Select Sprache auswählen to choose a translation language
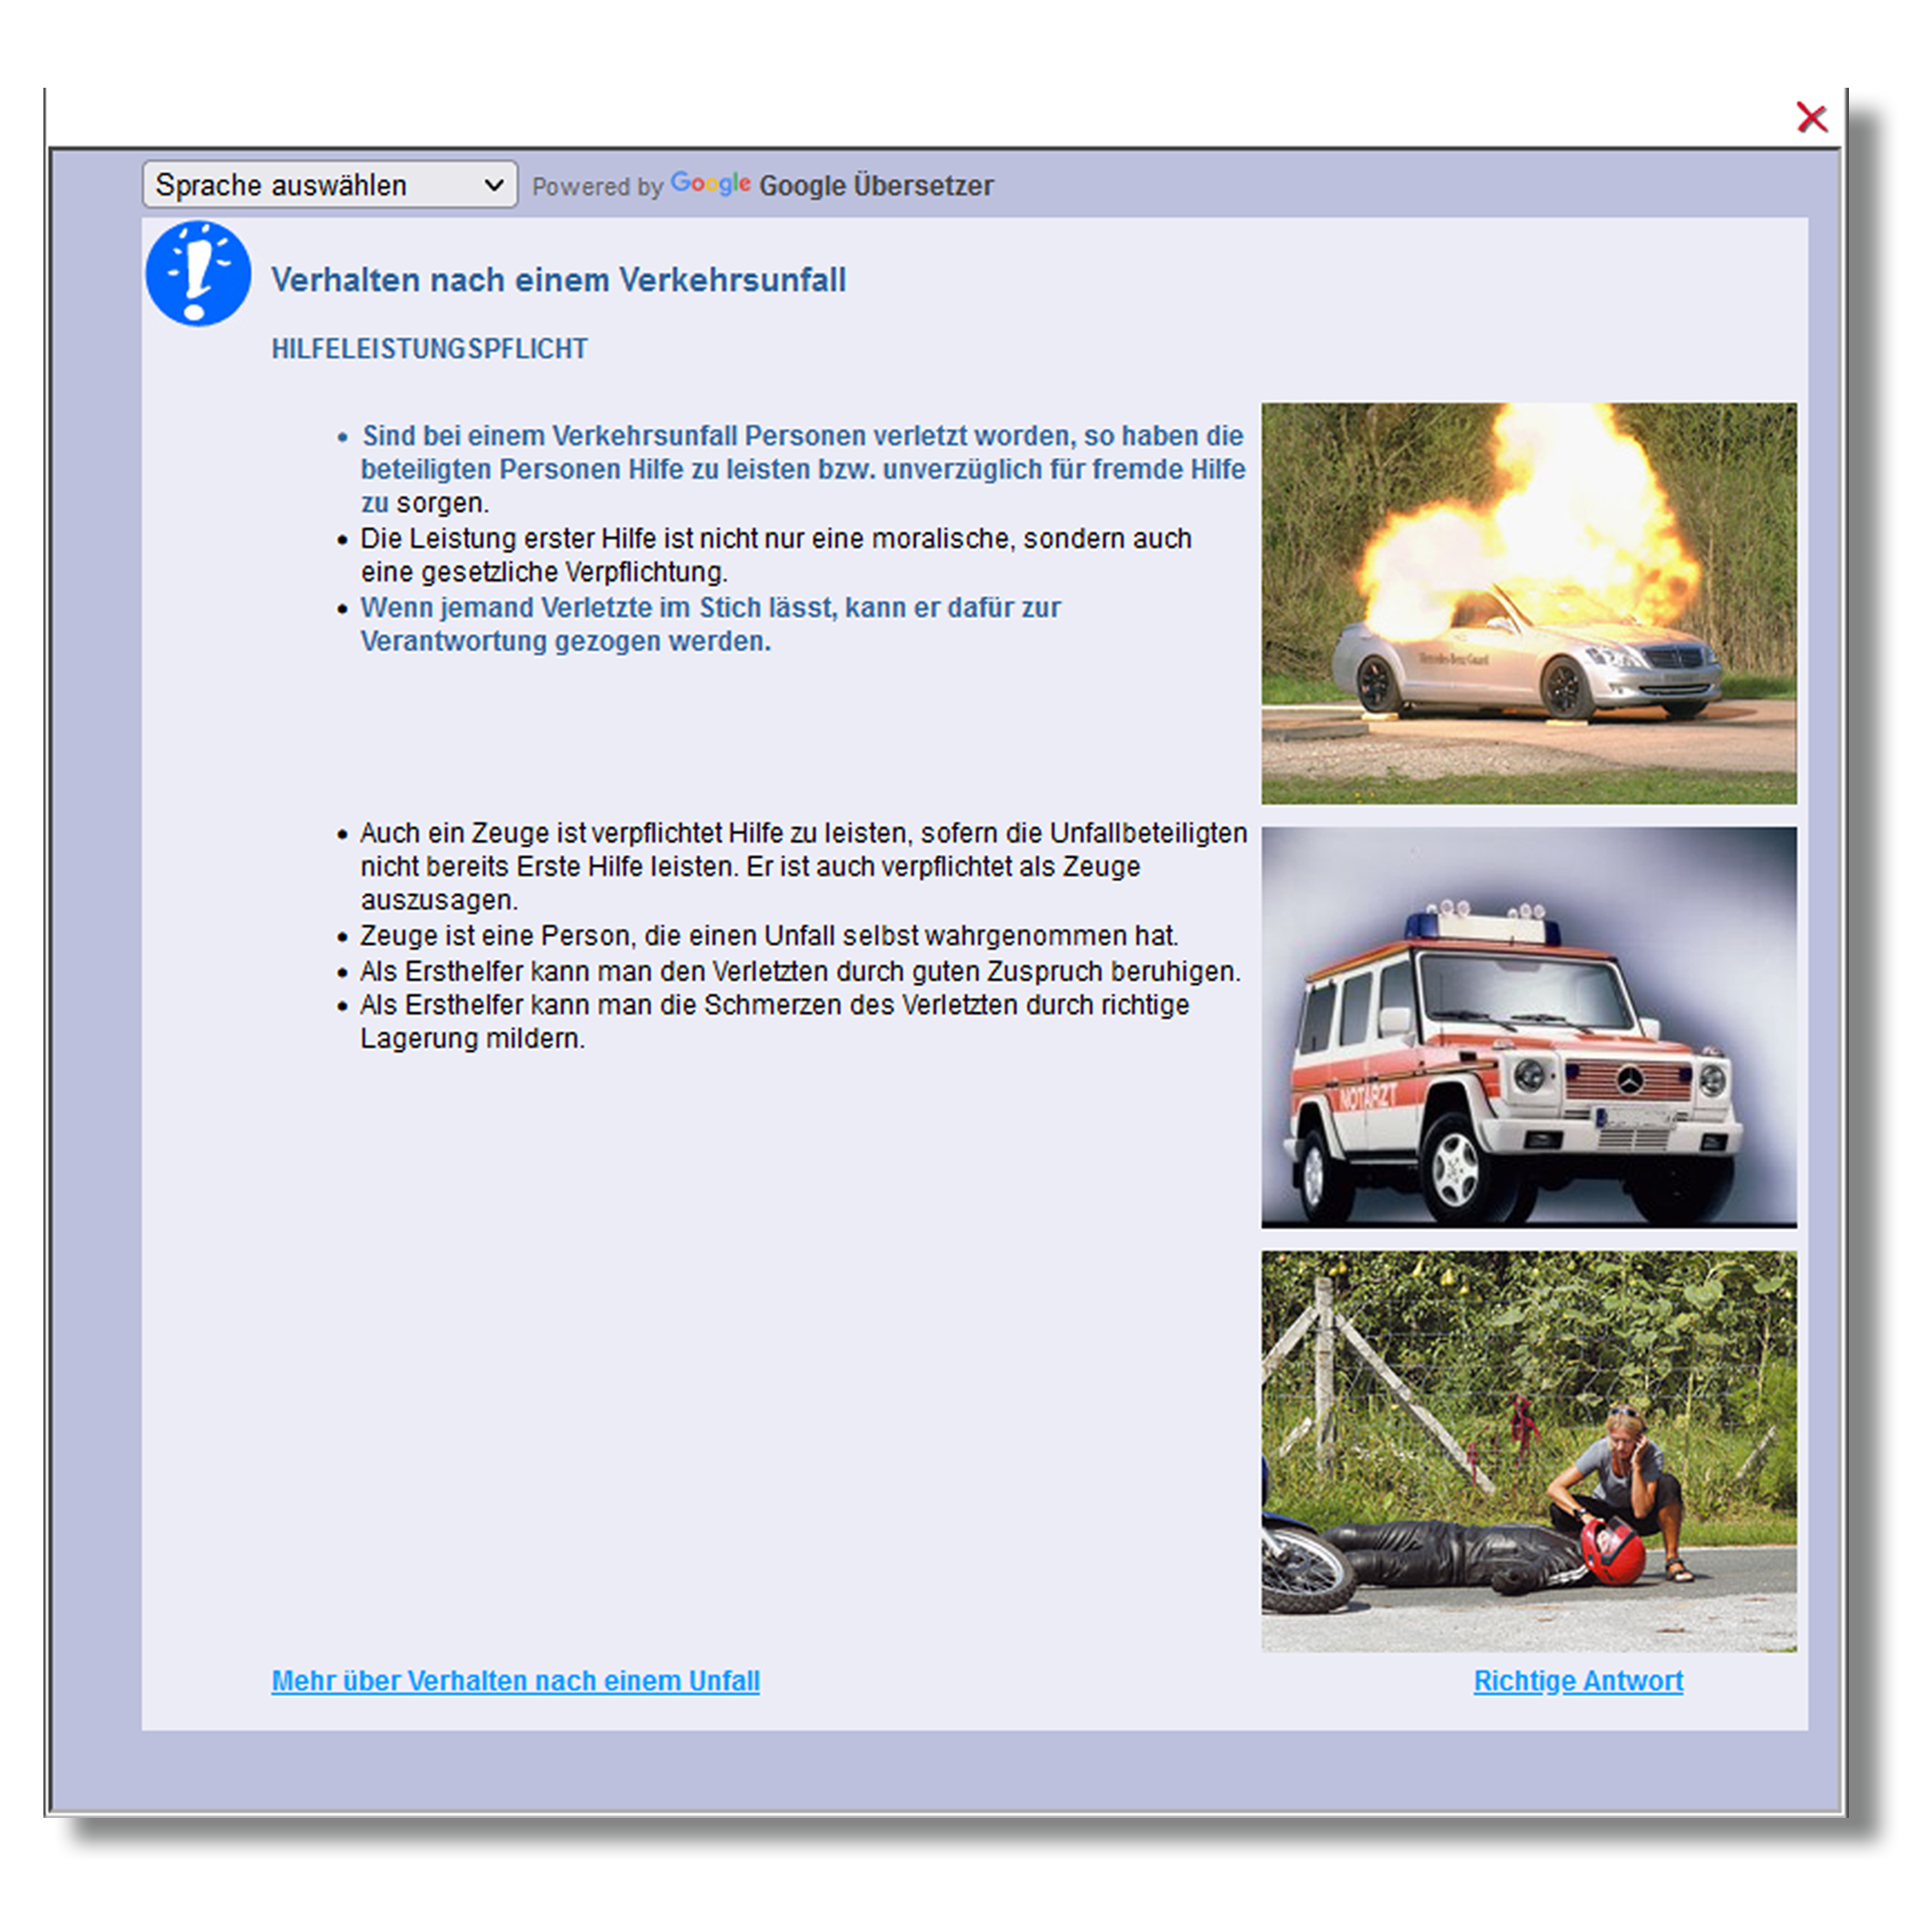This screenshot has width=1932, height=1932. pos(300,184)
